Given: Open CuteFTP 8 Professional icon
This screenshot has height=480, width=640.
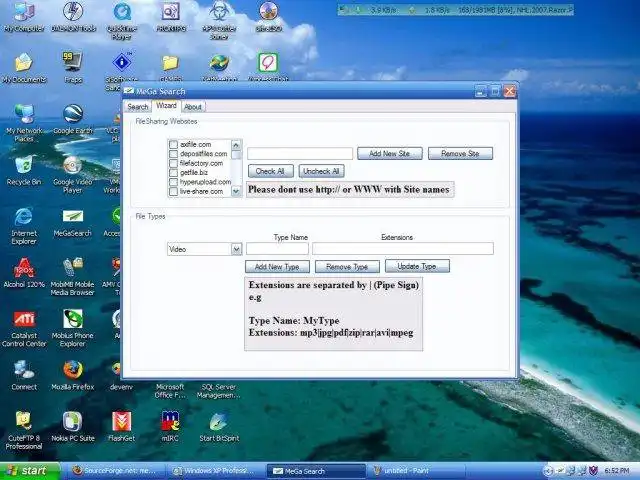Looking at the screenshot, I should pos(24,431).
